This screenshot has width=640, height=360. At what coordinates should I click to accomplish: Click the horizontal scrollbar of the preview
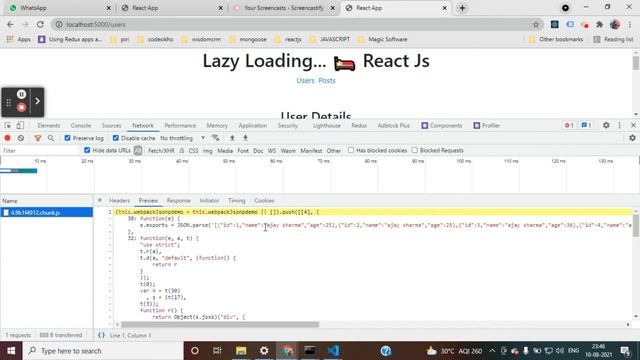tap(220, 324)
